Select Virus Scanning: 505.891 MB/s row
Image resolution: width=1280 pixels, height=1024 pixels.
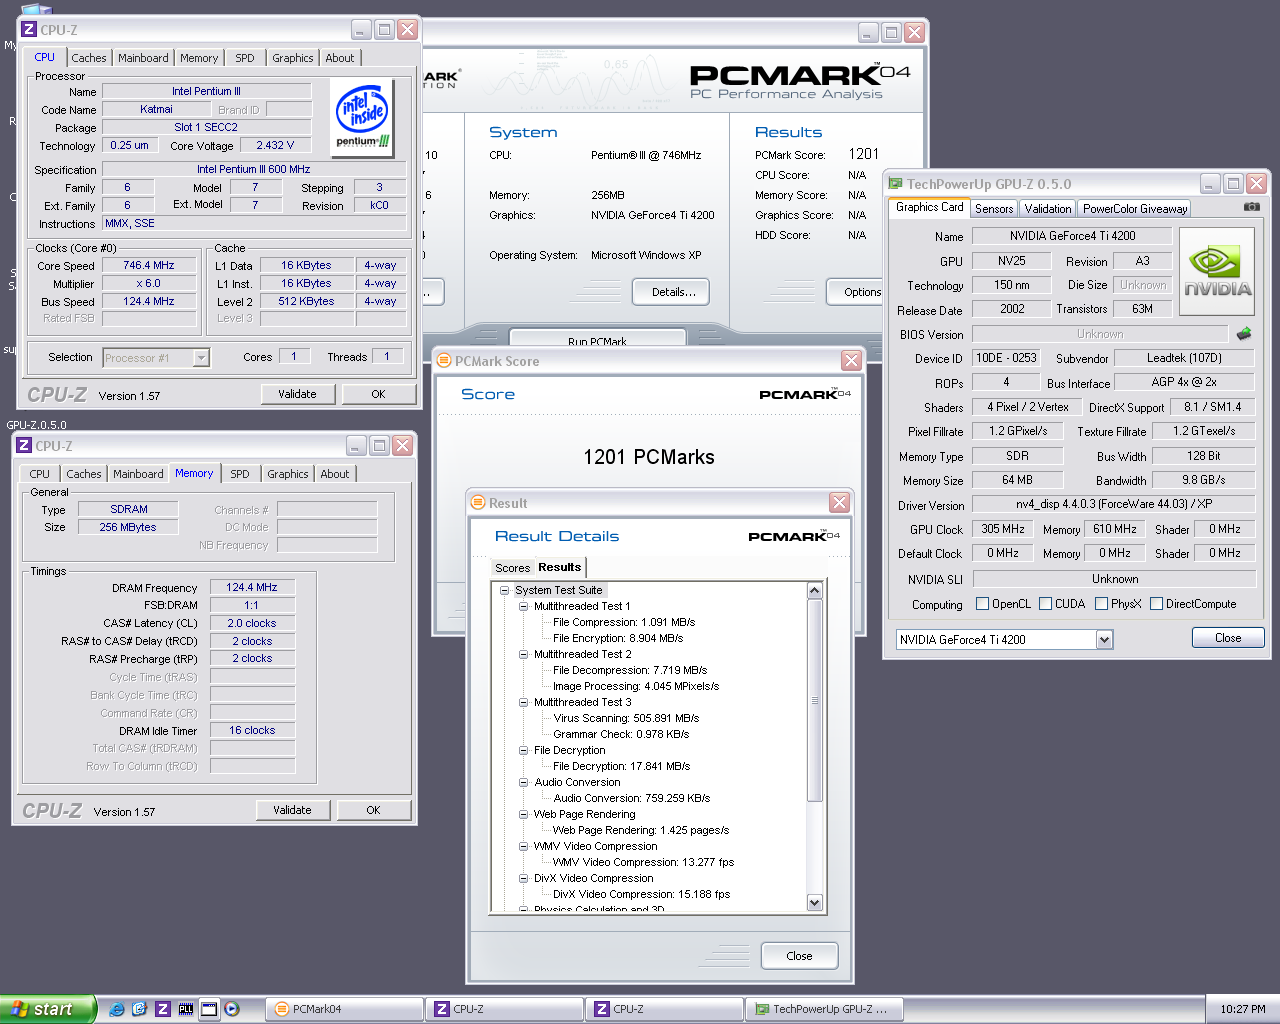tap(626, 718)
